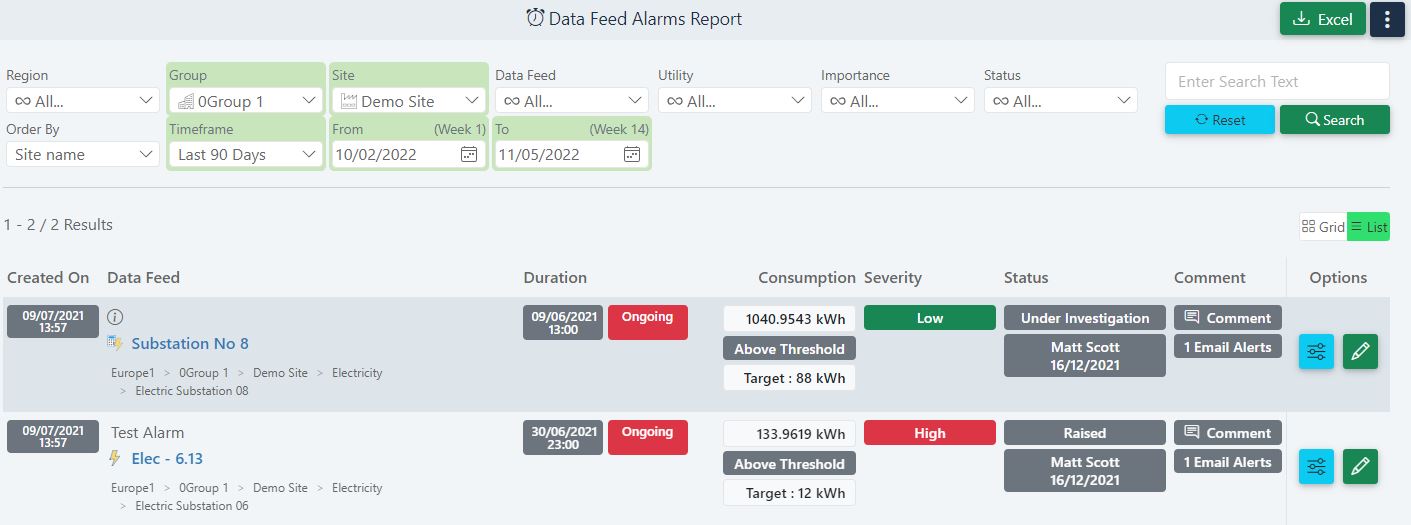Click the green Low severity badge

click(x=930, y=318)
